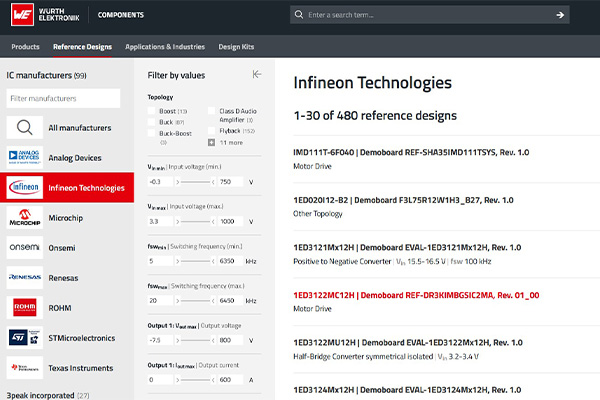Open the Products menu
Screen dimensions: 600x400
pyautogui.click(x=25, y=47)
